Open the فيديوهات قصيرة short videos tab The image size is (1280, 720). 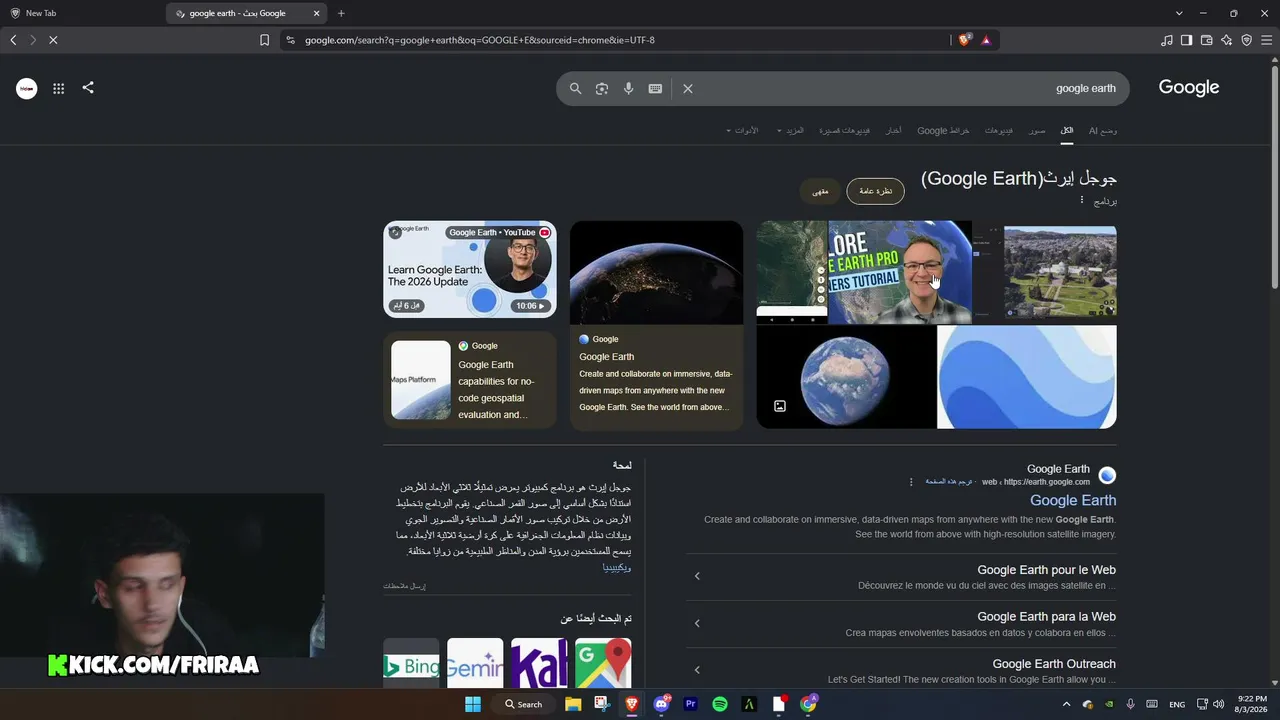pos(845,131)
